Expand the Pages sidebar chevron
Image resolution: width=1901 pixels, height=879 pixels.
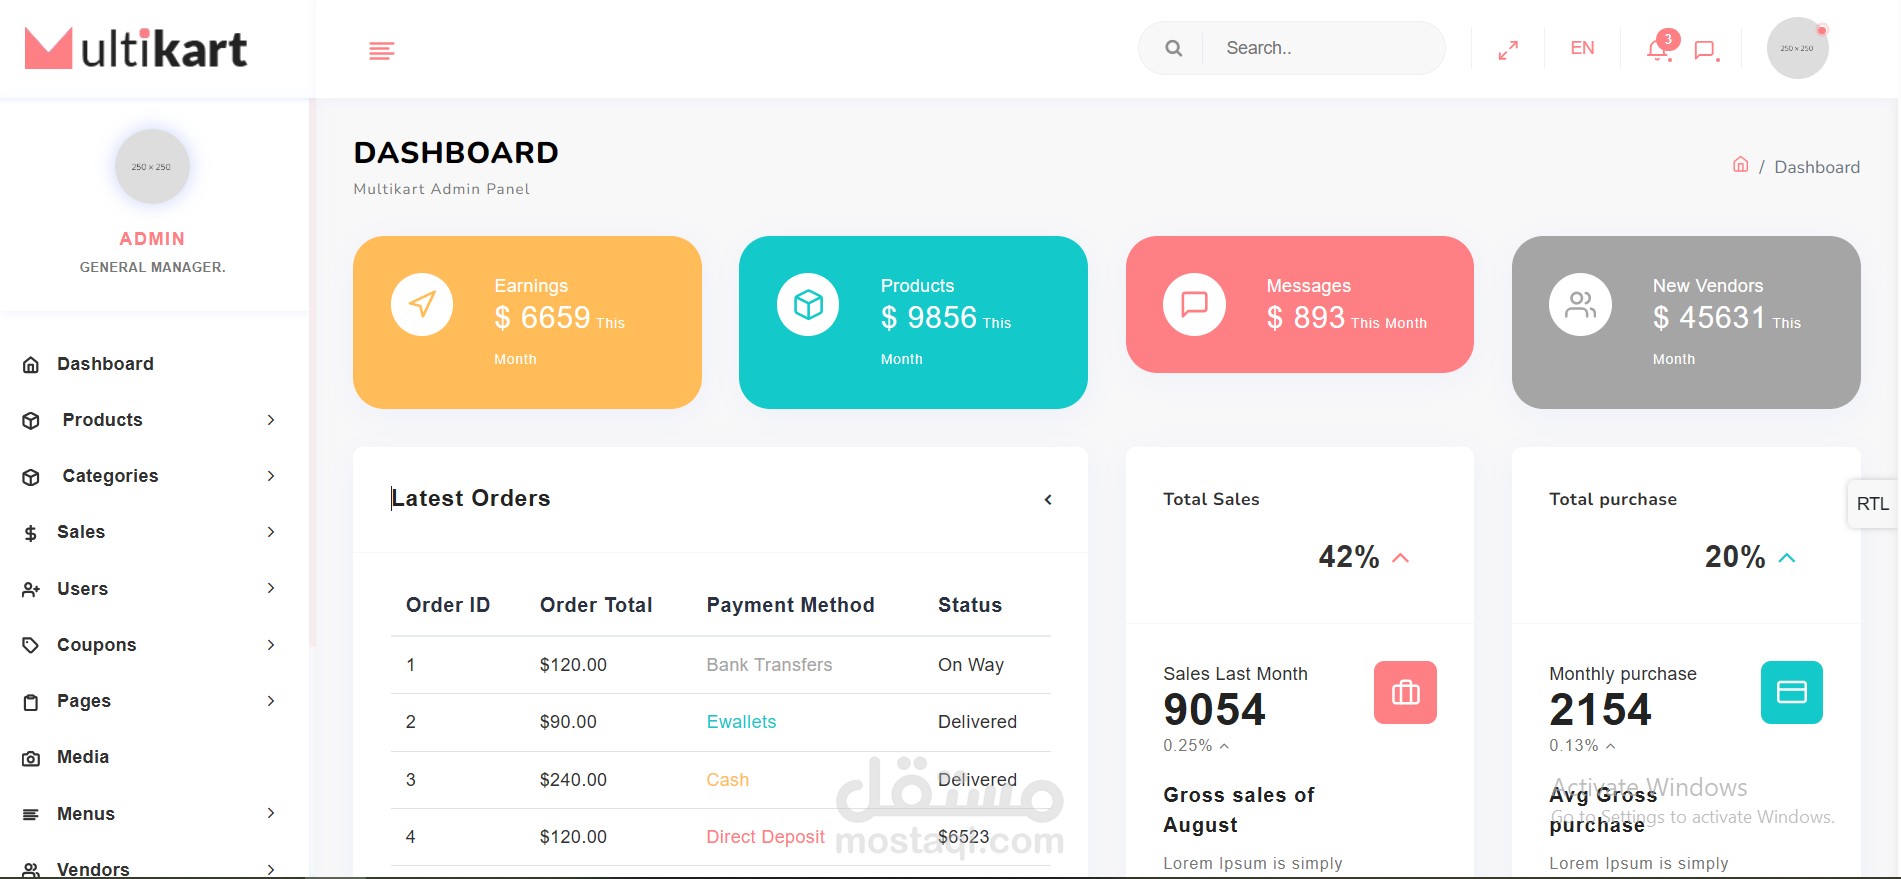pyautogui.click(x=271, y=701)
